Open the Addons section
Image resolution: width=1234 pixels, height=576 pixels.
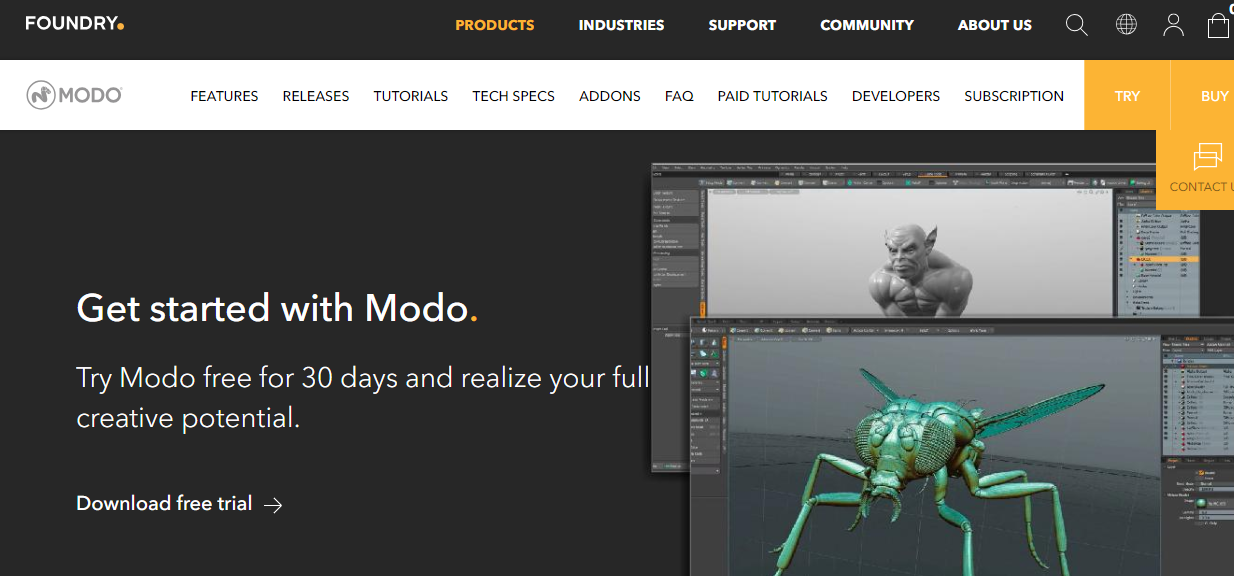click(610, 96)
